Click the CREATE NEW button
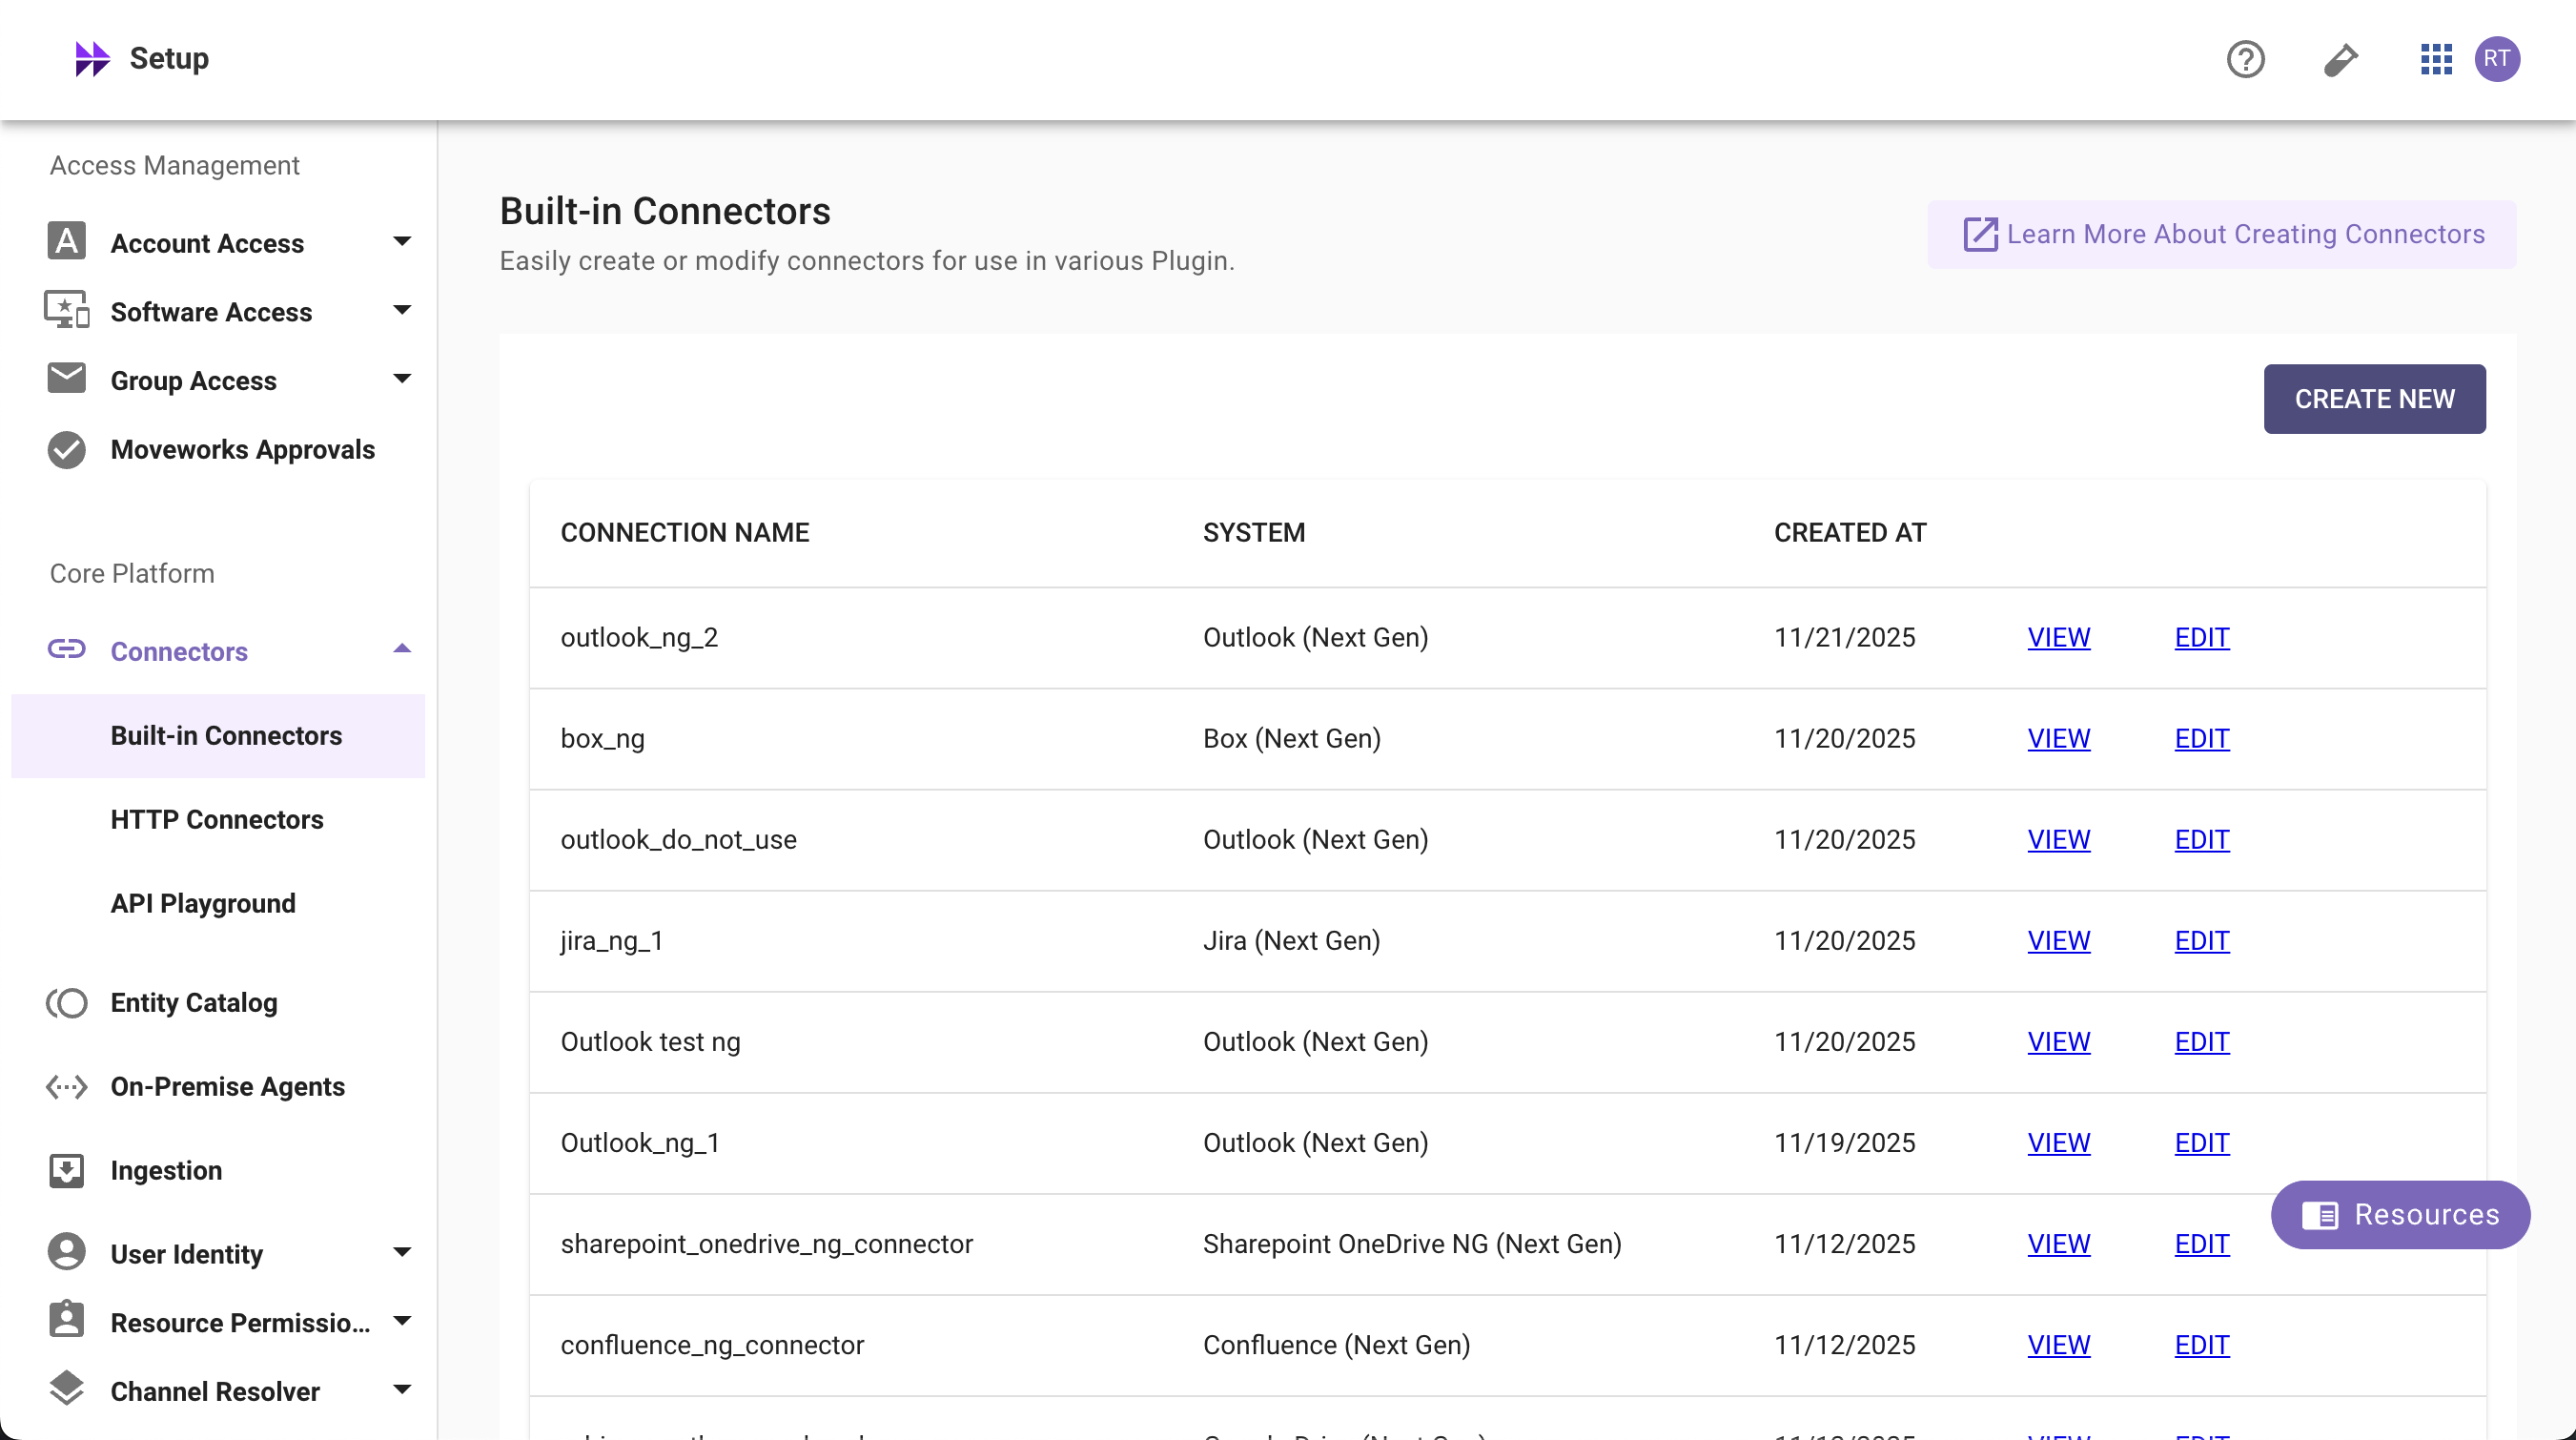2576x1440 pixels. 2374,399
